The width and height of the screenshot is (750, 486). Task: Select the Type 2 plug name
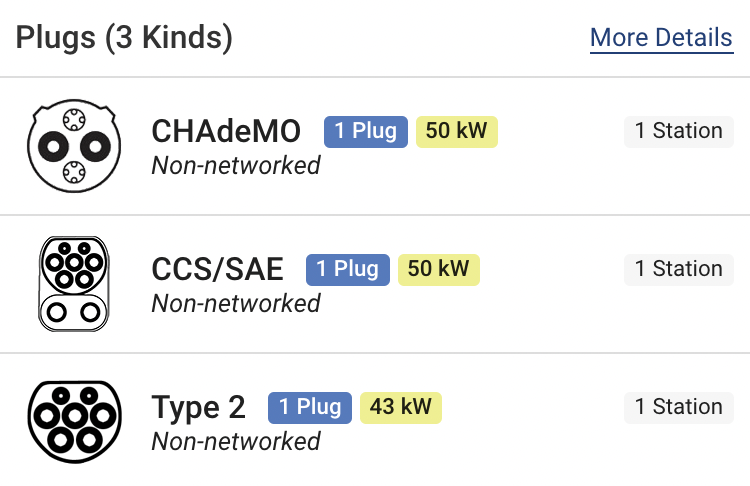[x=198, y=408]
